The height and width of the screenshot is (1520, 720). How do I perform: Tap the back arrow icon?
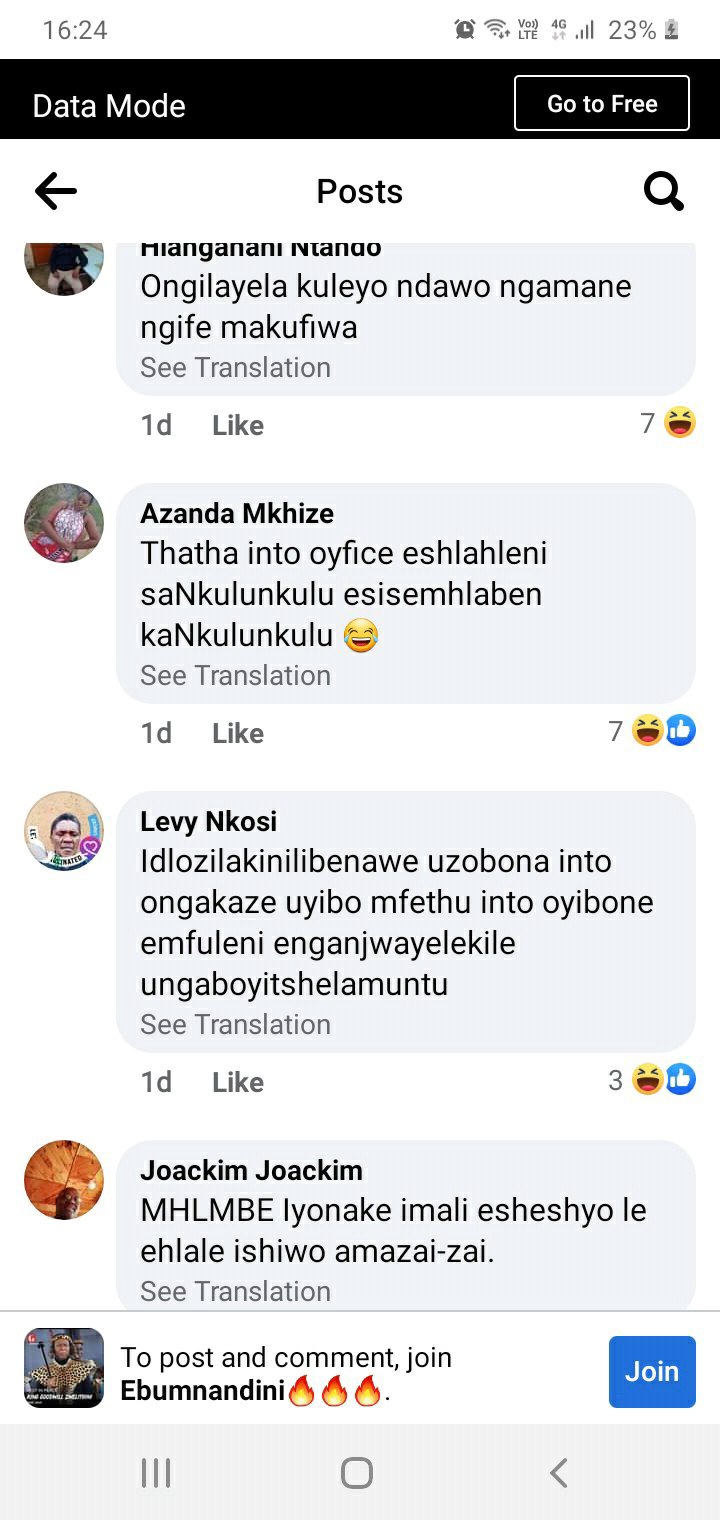coord(56,191)
